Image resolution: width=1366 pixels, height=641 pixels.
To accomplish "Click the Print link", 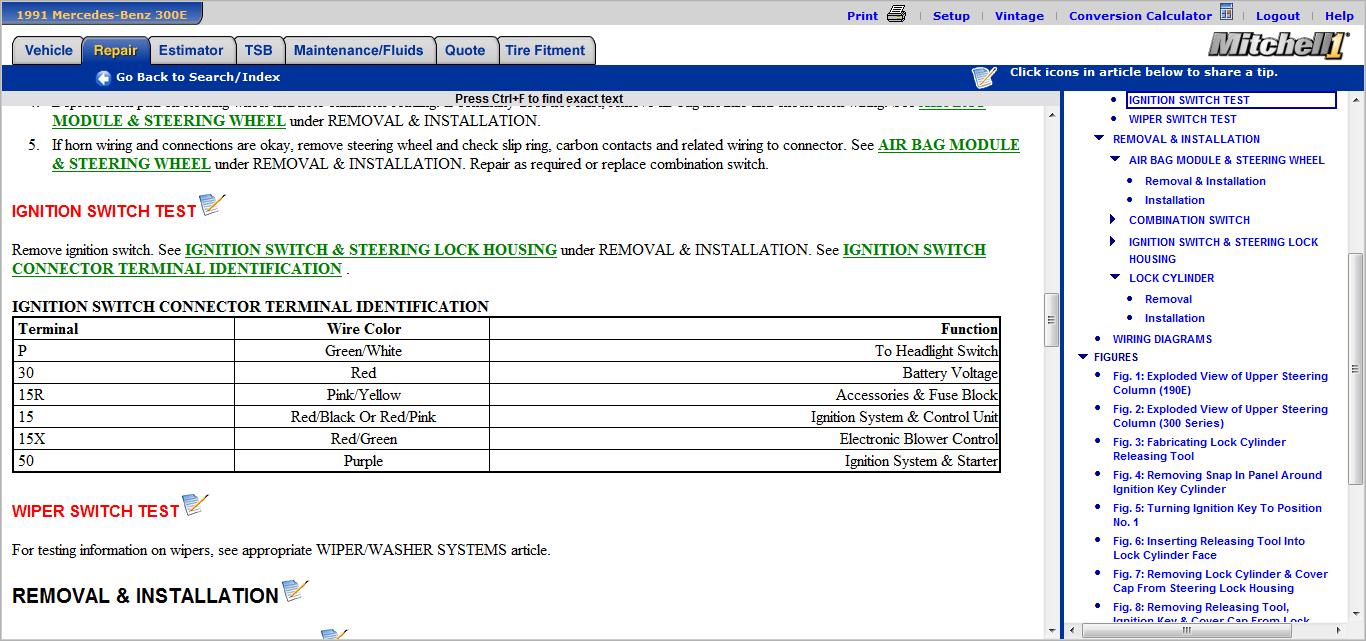I will tap(862, 16).
